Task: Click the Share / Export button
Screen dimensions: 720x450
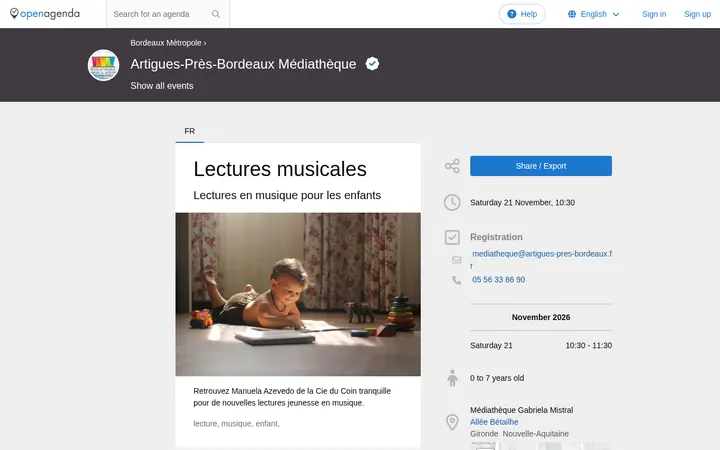Action: coord(540,166)
